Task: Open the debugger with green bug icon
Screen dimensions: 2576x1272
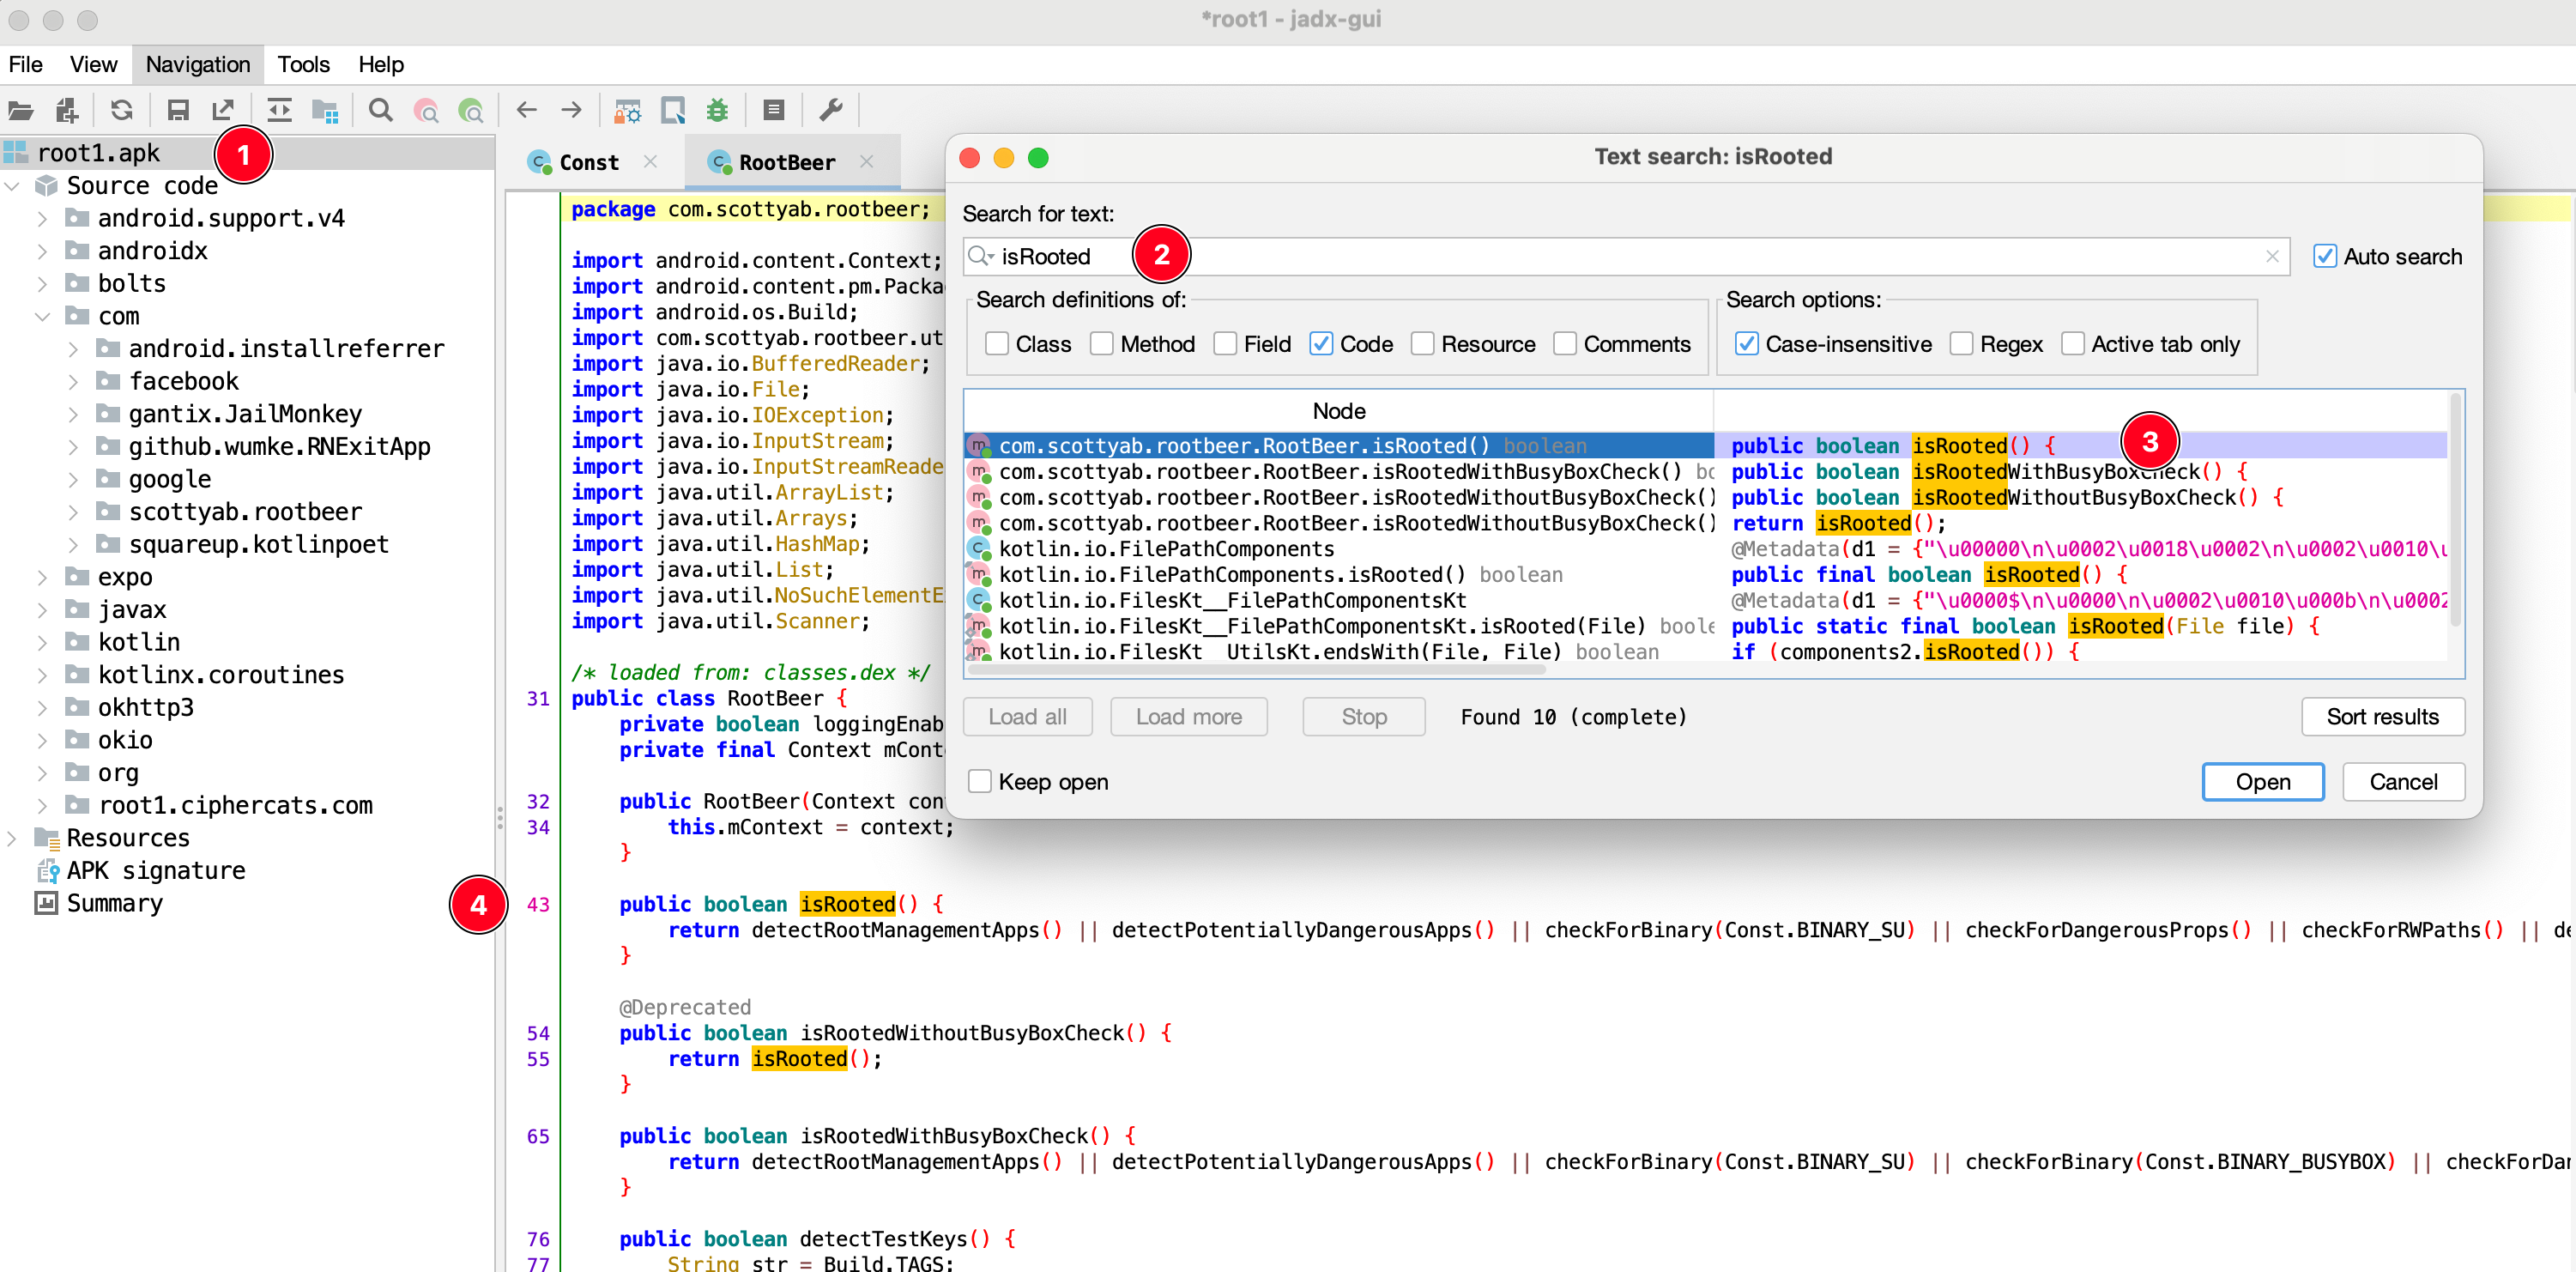Action: pos(717,110)
